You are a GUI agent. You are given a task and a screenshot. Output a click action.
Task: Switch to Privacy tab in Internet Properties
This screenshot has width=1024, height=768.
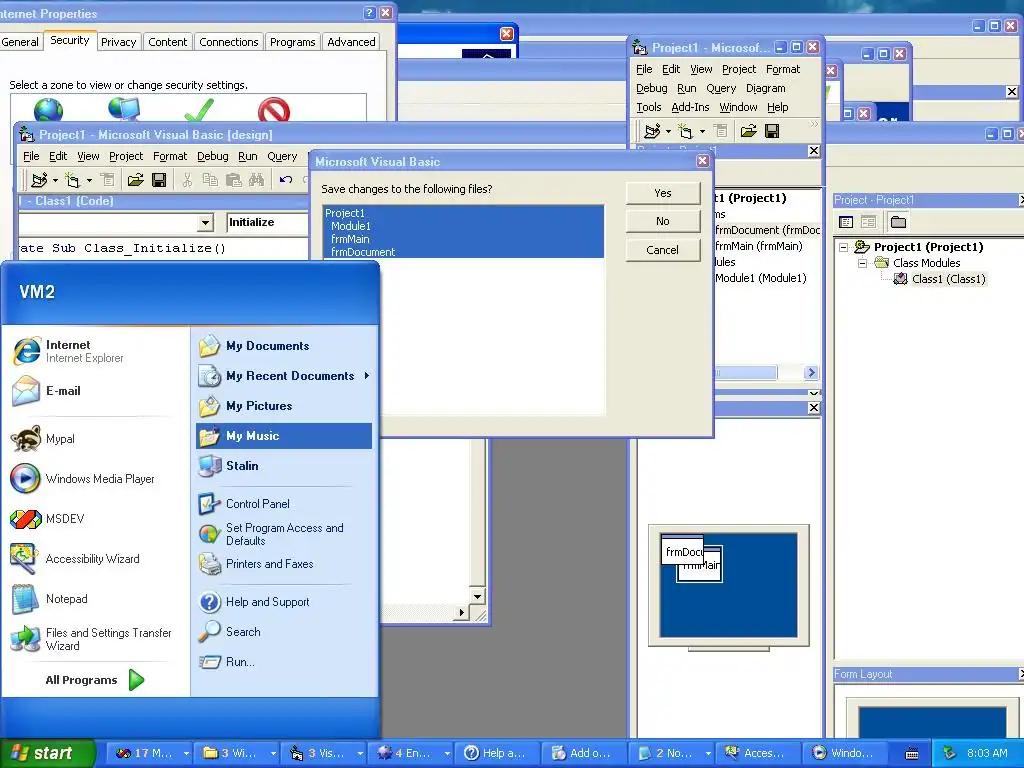pyautogui.click(x=118, y=42)
